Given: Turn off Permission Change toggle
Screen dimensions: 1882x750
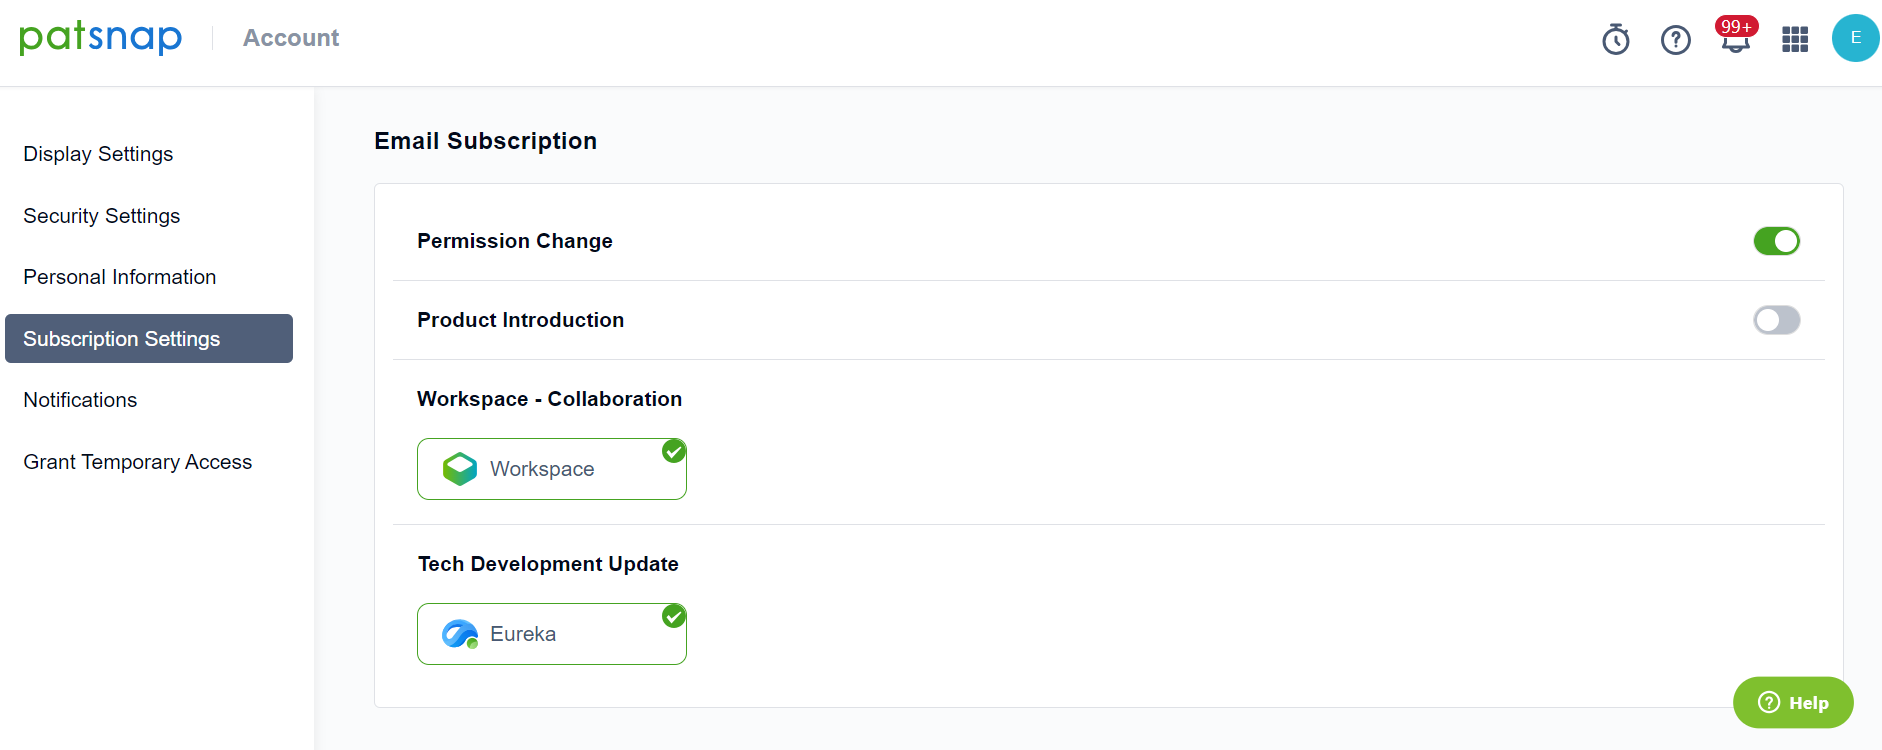Looking at the screenshot, I should pos(1776,241).
